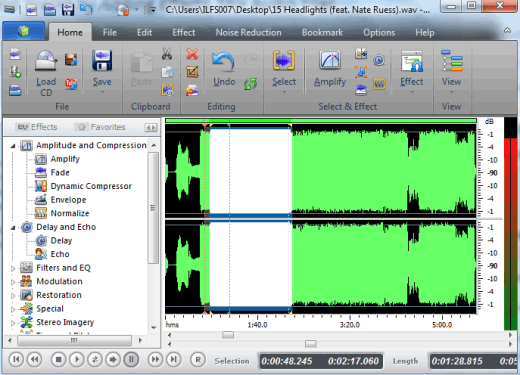
Task: Open the Noise Reduction tab
Action: [248, 33]
